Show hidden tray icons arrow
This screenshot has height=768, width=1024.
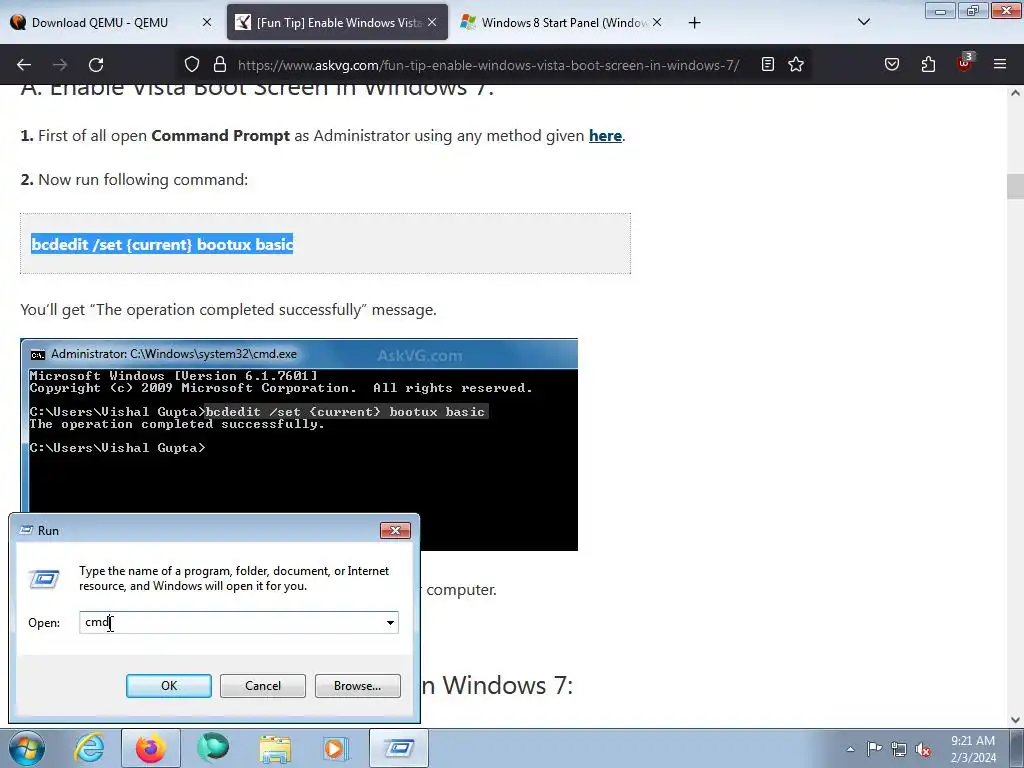click(x=850, y=749)
